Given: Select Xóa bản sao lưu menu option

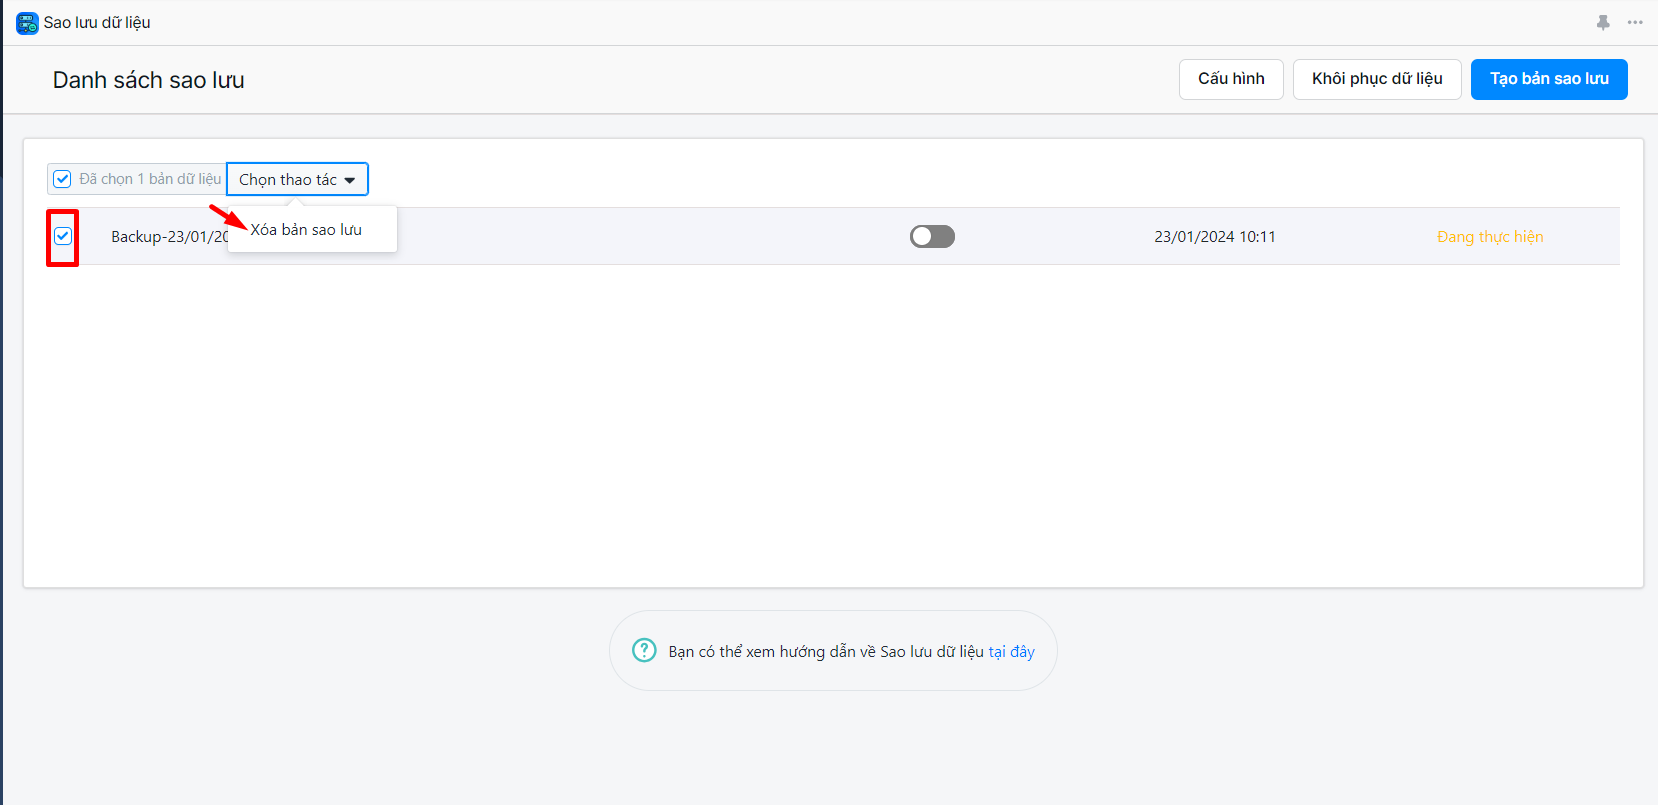Looking at the screenshot, I should pos(306,229).
